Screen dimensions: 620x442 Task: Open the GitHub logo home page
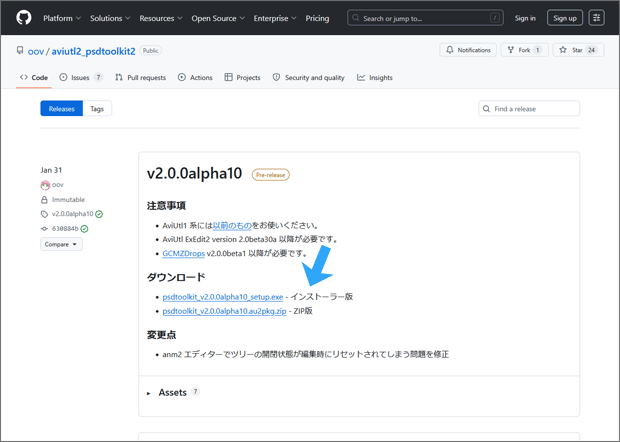point(24,18)
